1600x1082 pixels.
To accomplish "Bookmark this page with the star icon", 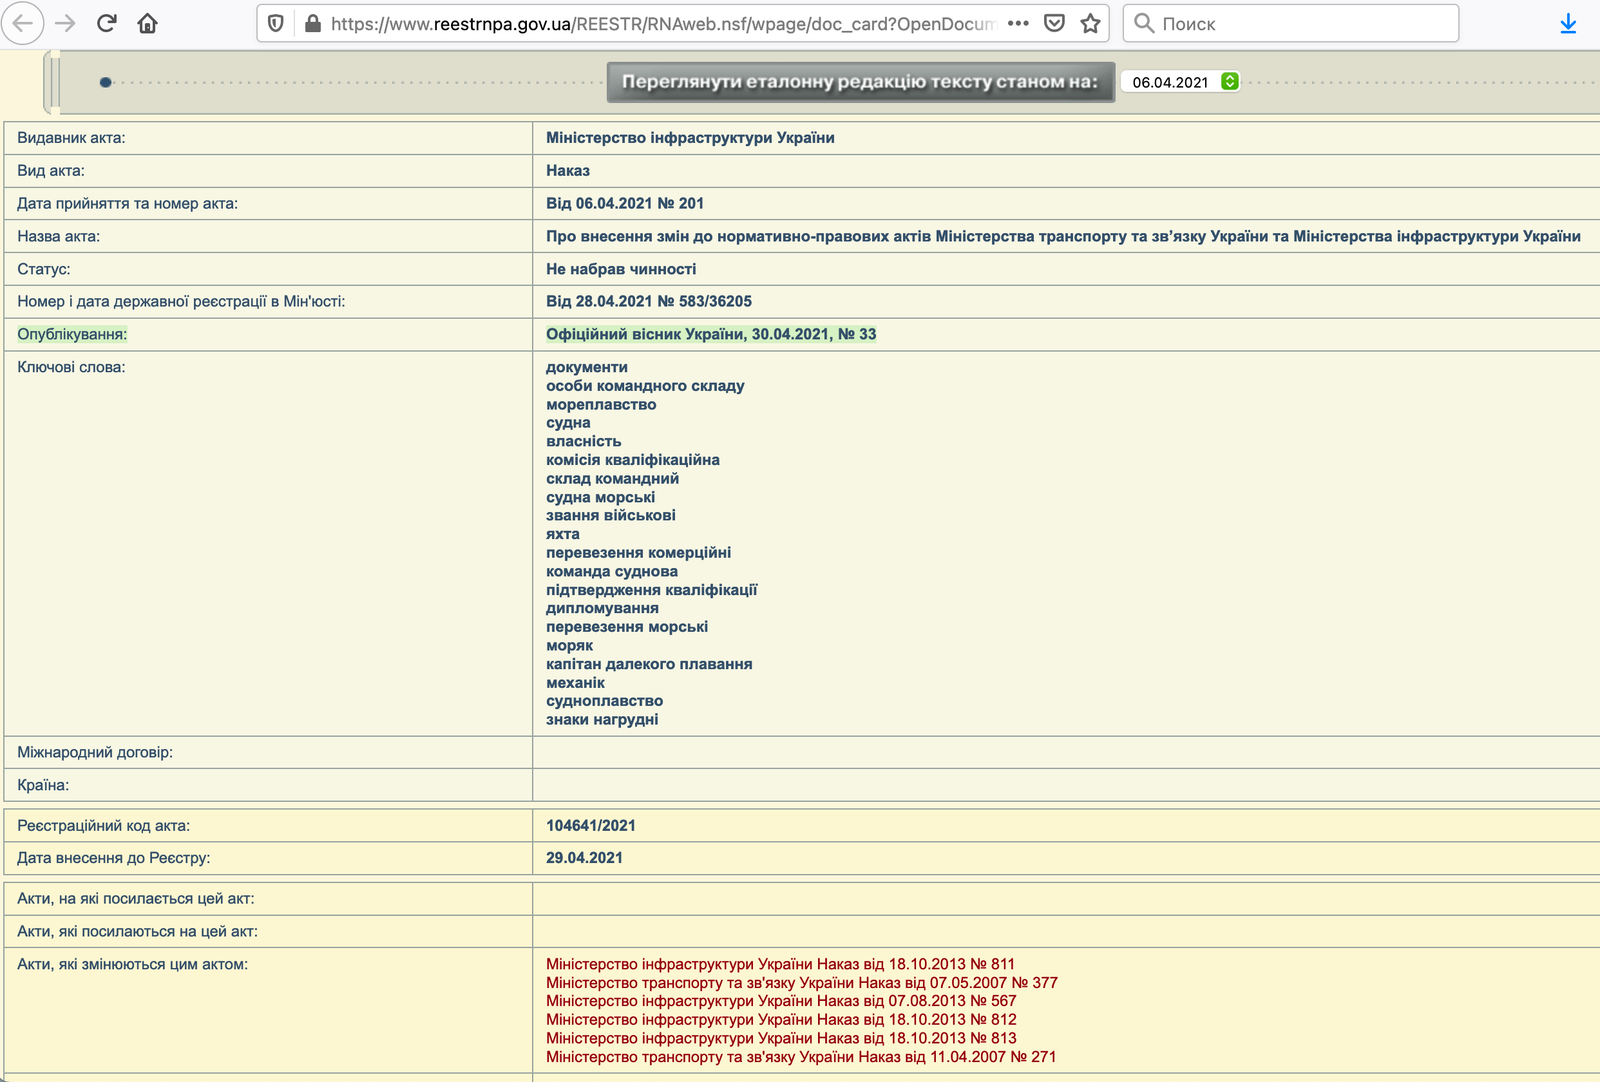I will [x=1090, y=23].
